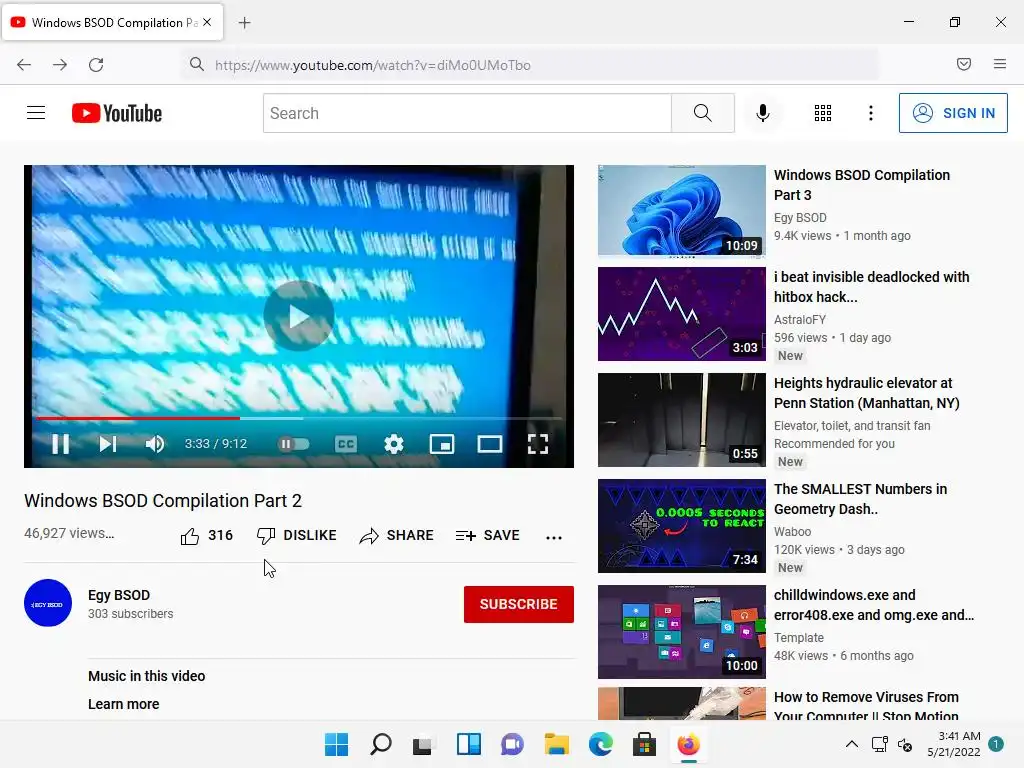The image size is (1024, 768).
Task: Close the Windows BSOD Compilation tab
Action: coord(207,22)
